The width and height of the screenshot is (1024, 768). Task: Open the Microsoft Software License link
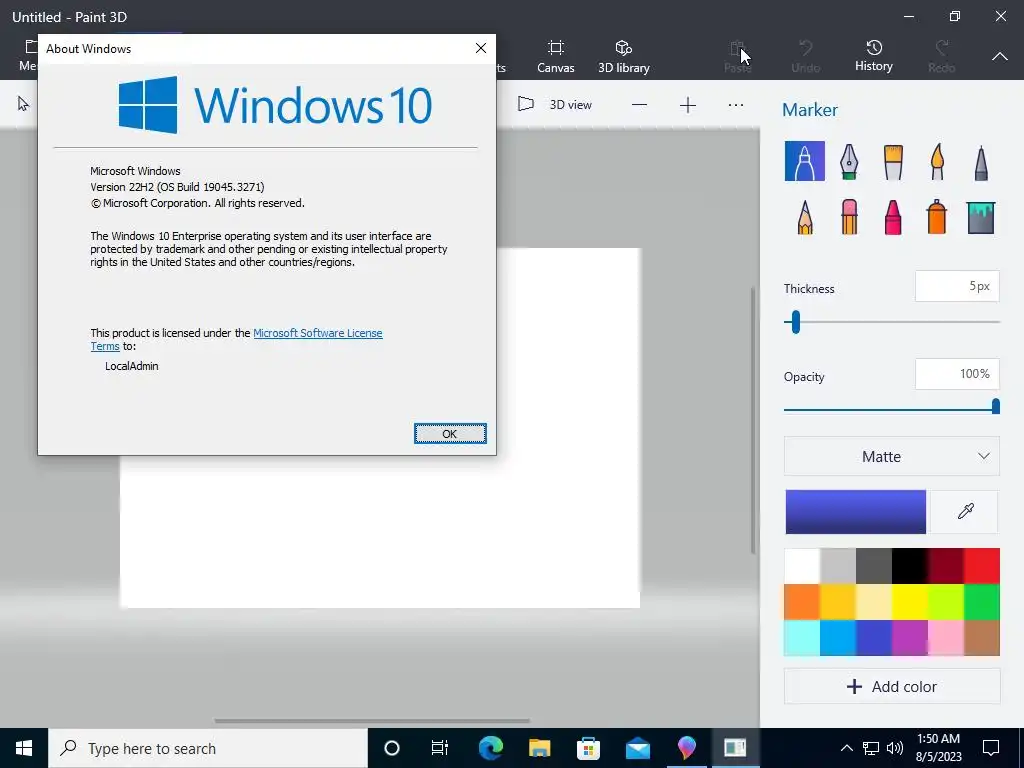point(317,333)
